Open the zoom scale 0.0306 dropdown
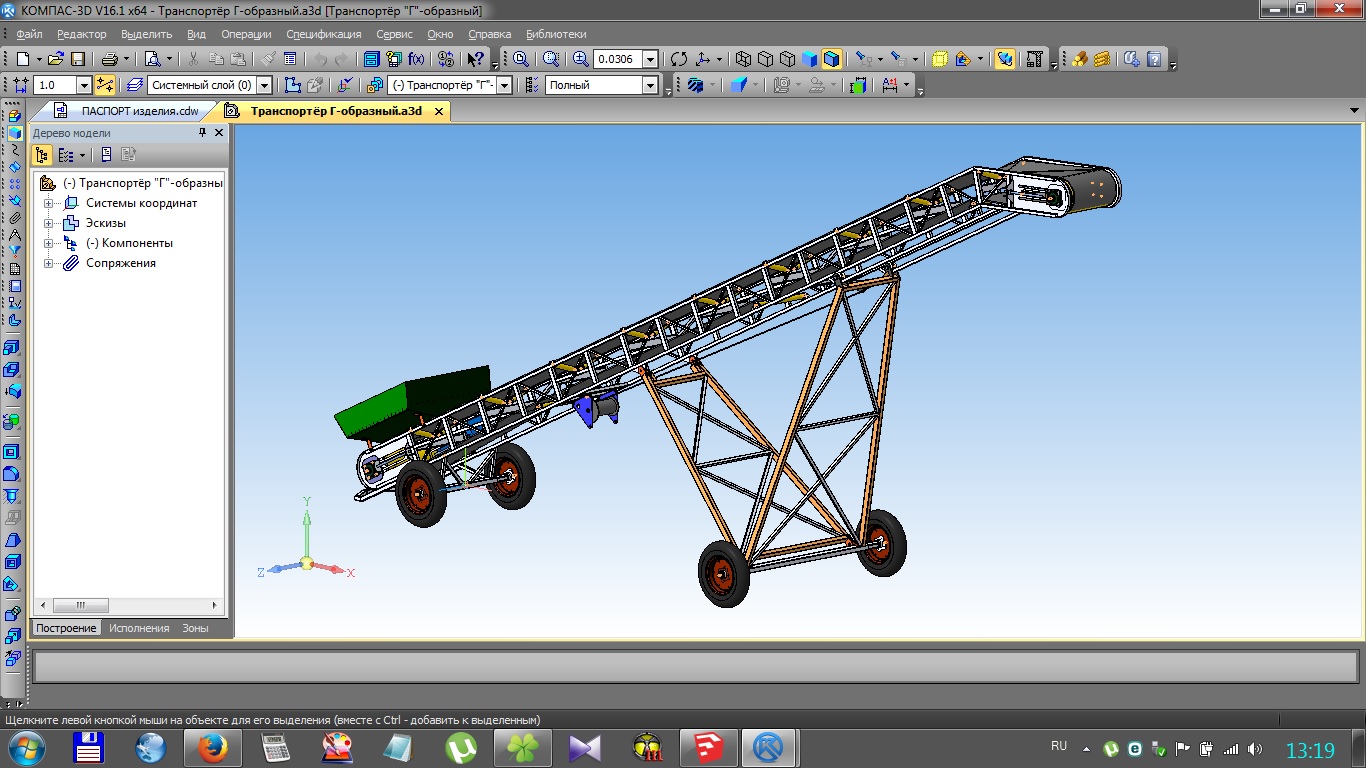1366x768 pixels. pos(651,59)
